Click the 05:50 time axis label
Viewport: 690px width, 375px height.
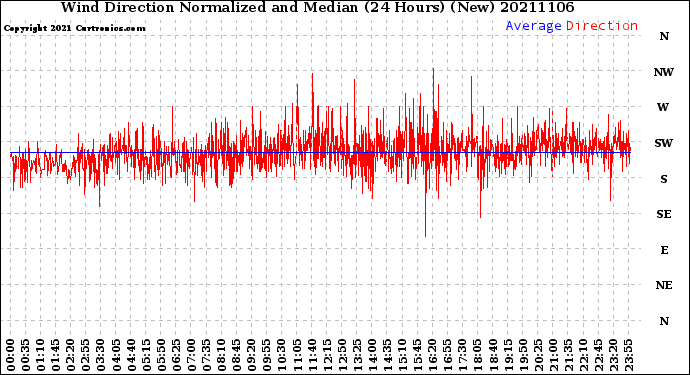pos(161,355)
